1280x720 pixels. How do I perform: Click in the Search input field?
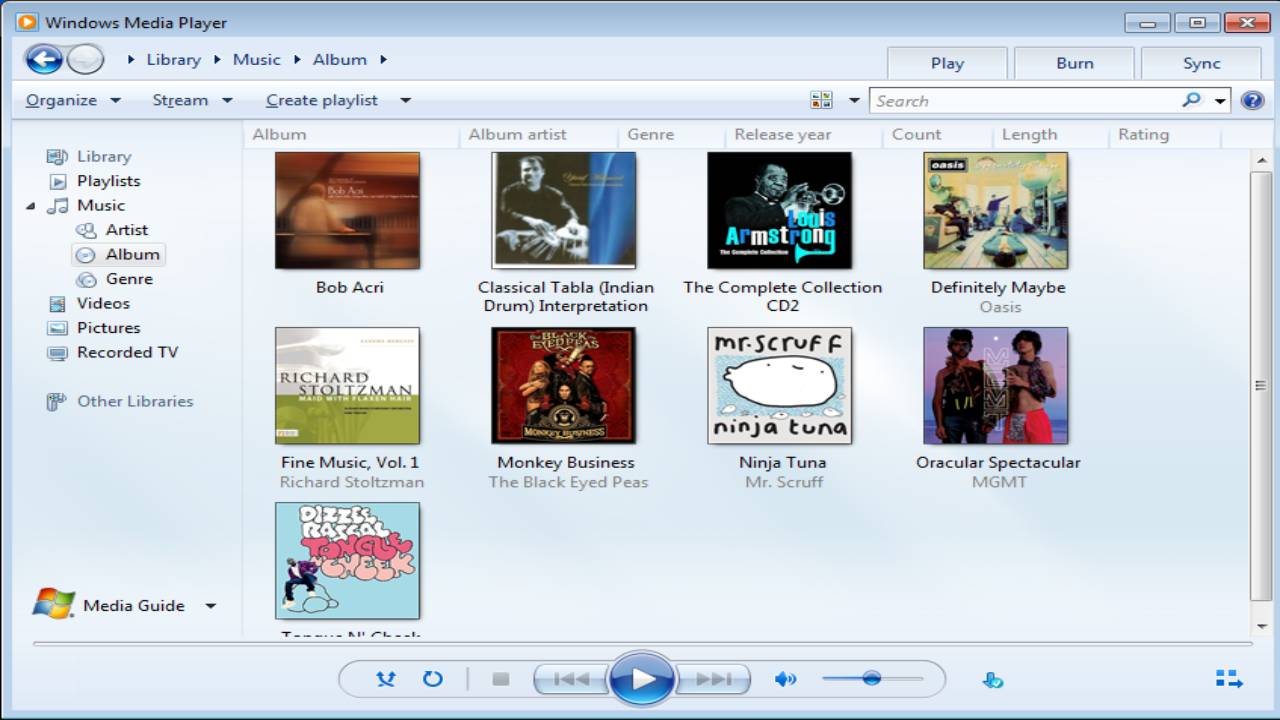tap(1025, 100)
